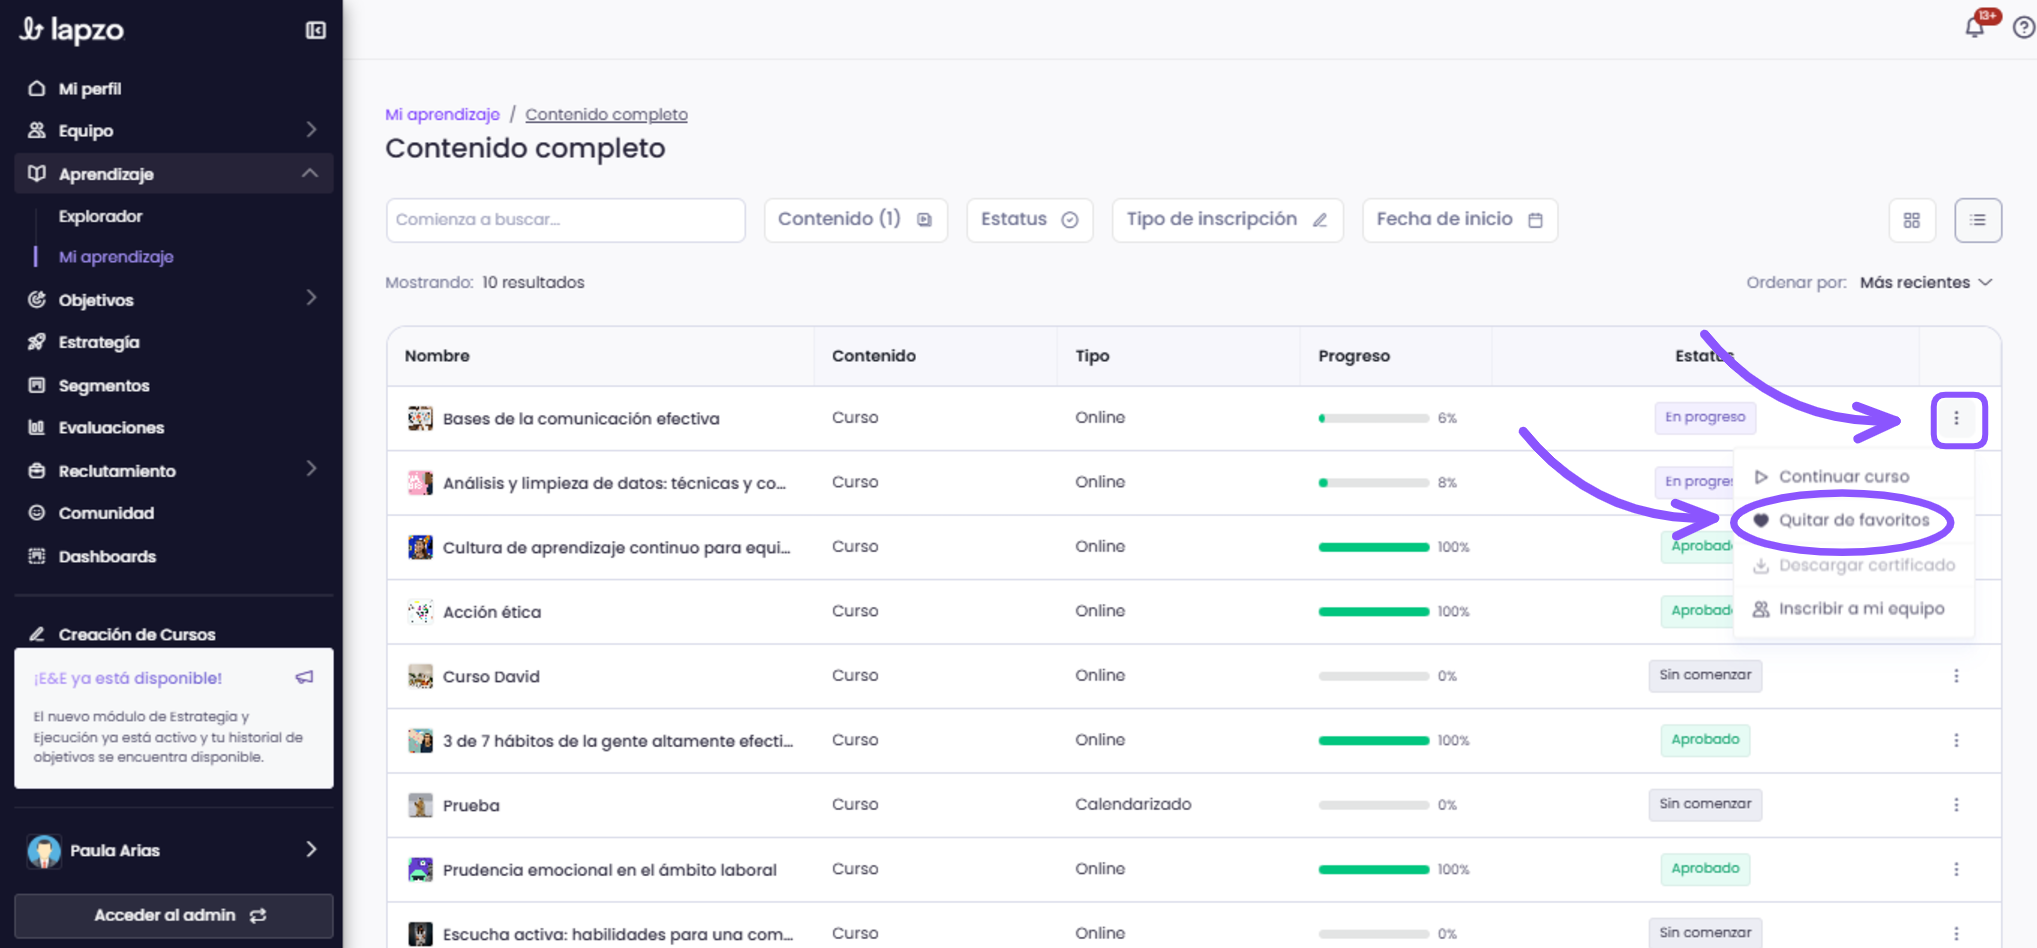Open the Más recientes sort dropdown

(x=1926, y=283)
